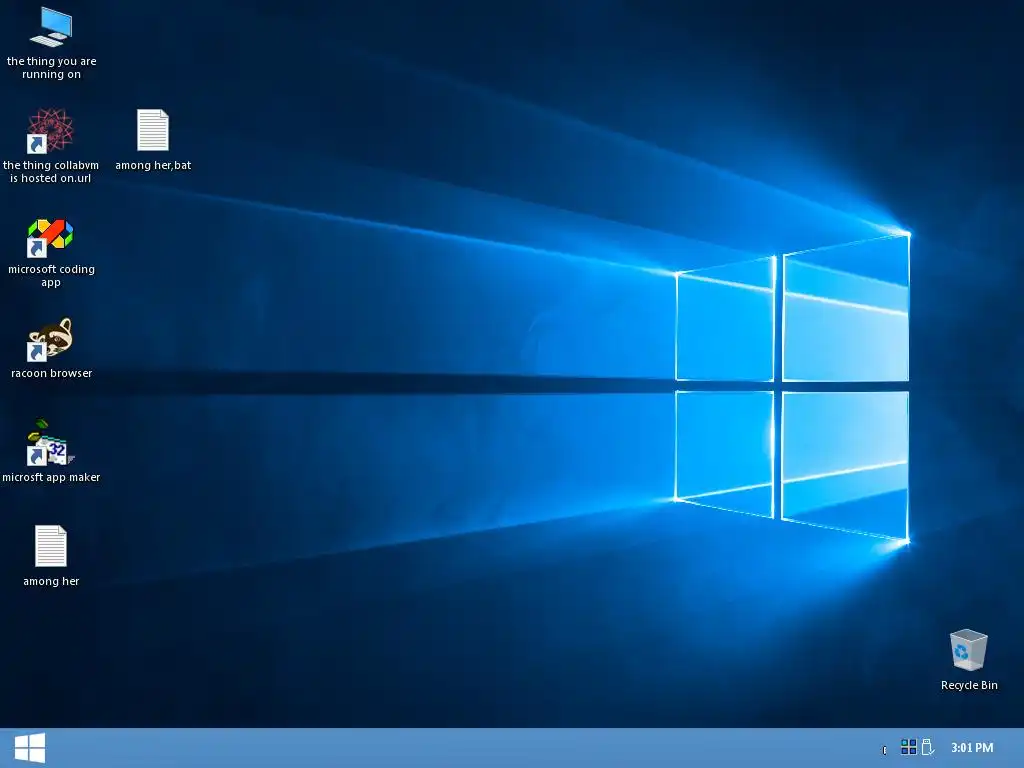Open the Start menu with Windows logo

[x=29, y=748]
